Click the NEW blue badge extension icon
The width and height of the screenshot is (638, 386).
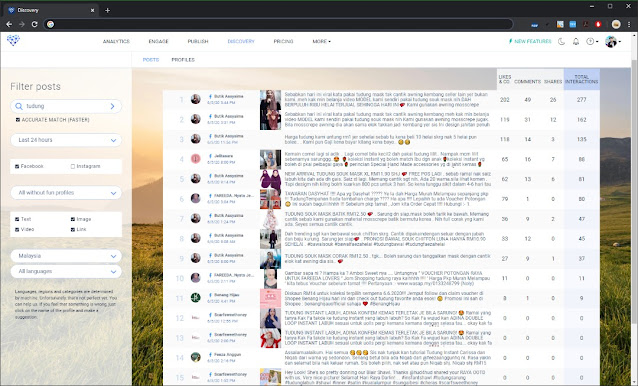pyautogui.click(x=535, y=25)
